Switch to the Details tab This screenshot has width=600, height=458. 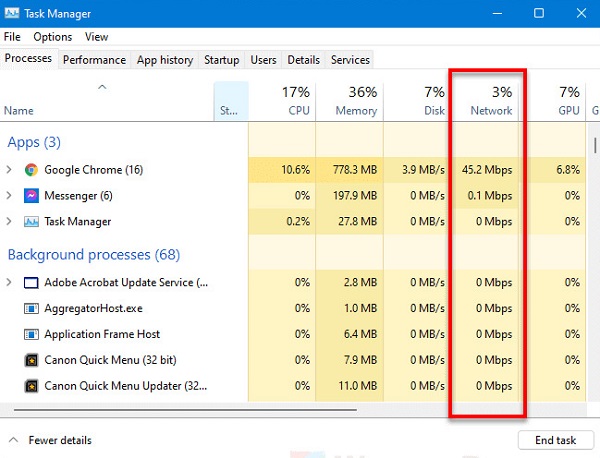coord(303,60)
